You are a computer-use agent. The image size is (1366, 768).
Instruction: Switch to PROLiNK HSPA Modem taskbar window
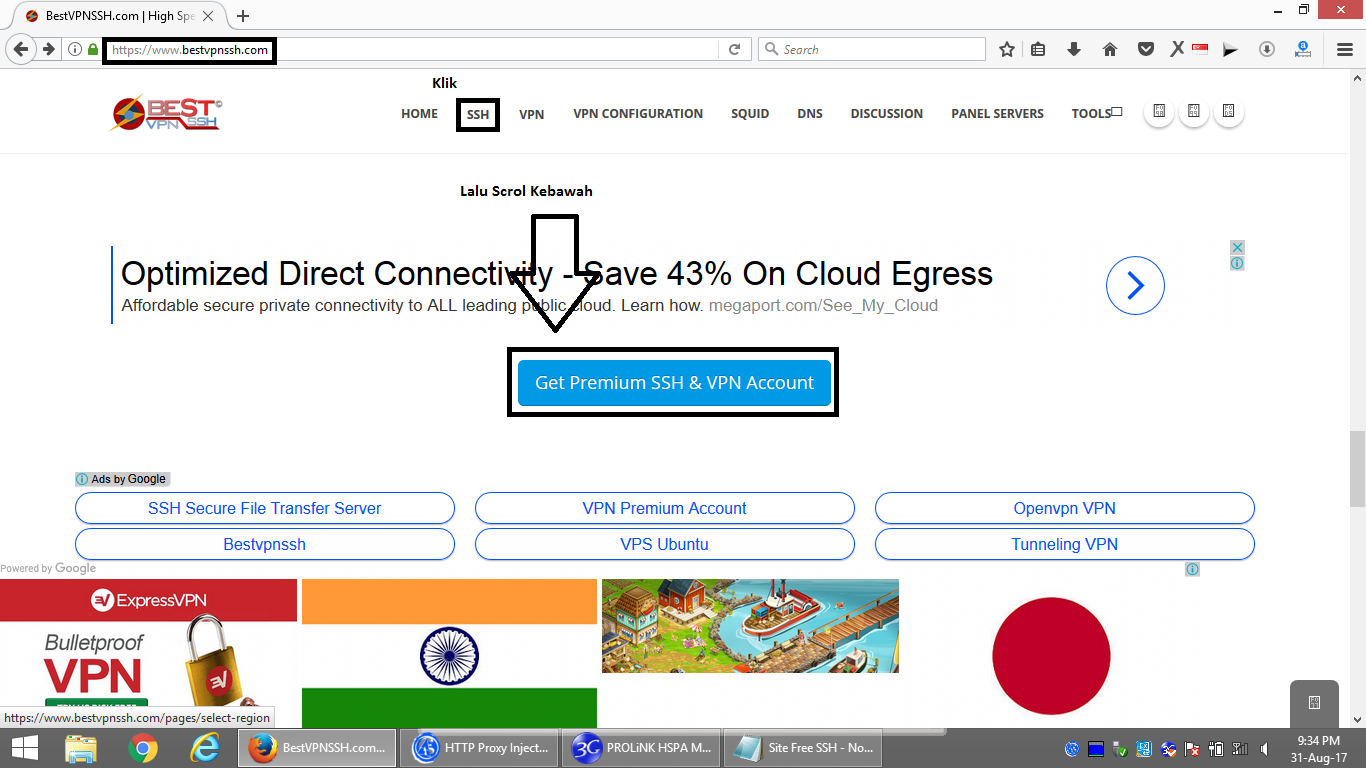point(643,748)
